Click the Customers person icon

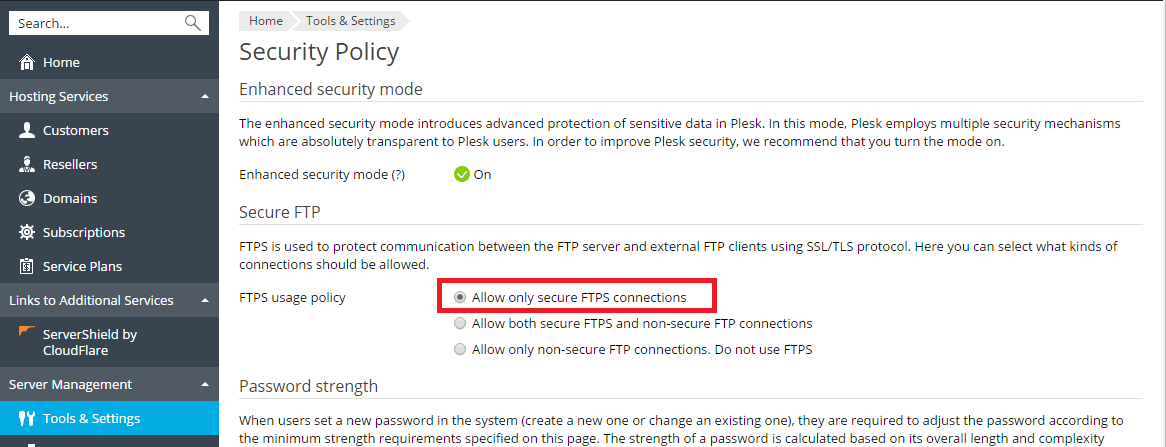pos(27,131)
